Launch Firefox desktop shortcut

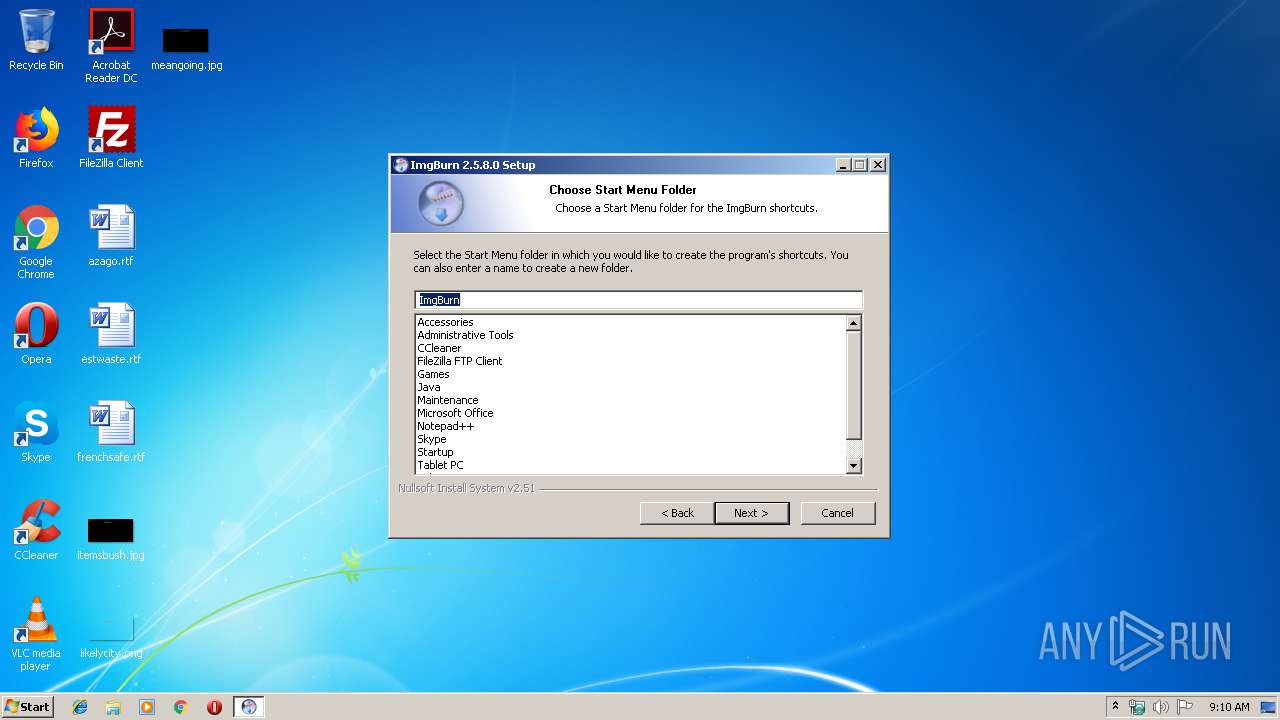pos(36,139)
